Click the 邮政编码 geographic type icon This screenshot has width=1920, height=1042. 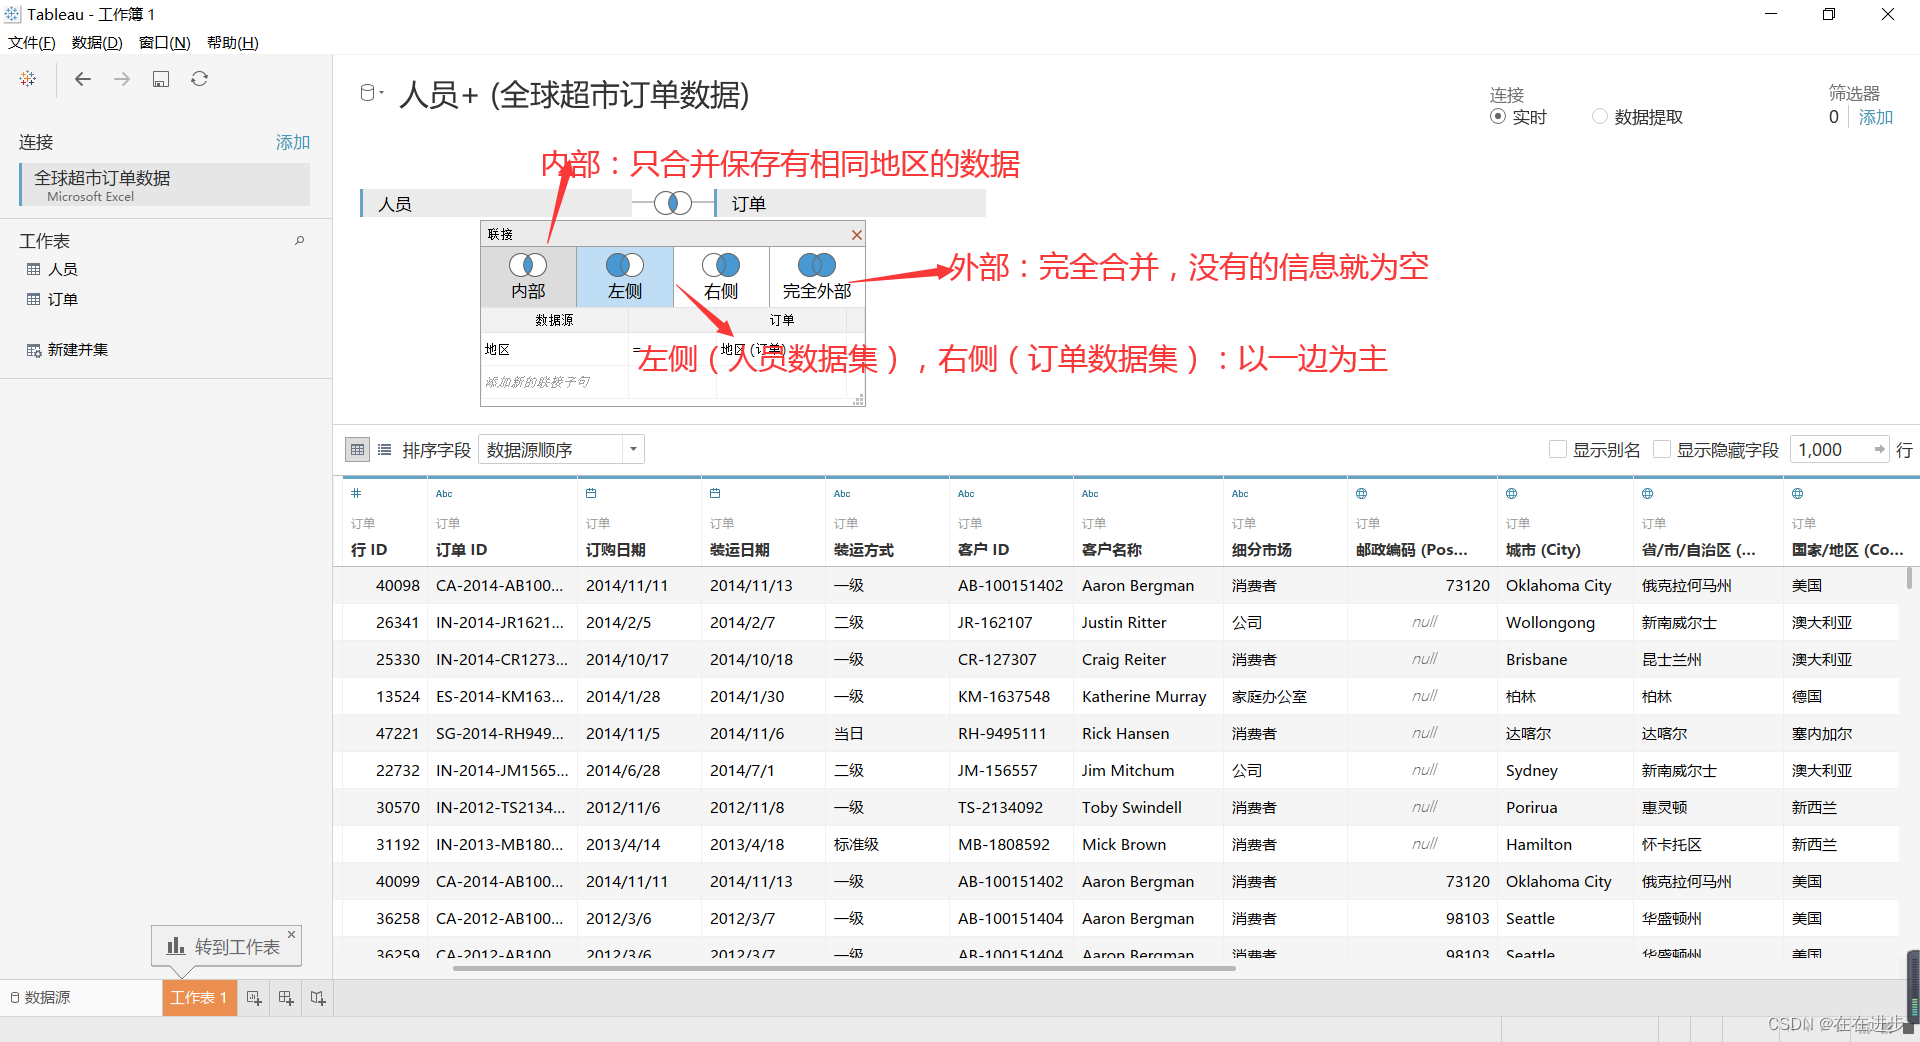click(x=1361, y=493)
